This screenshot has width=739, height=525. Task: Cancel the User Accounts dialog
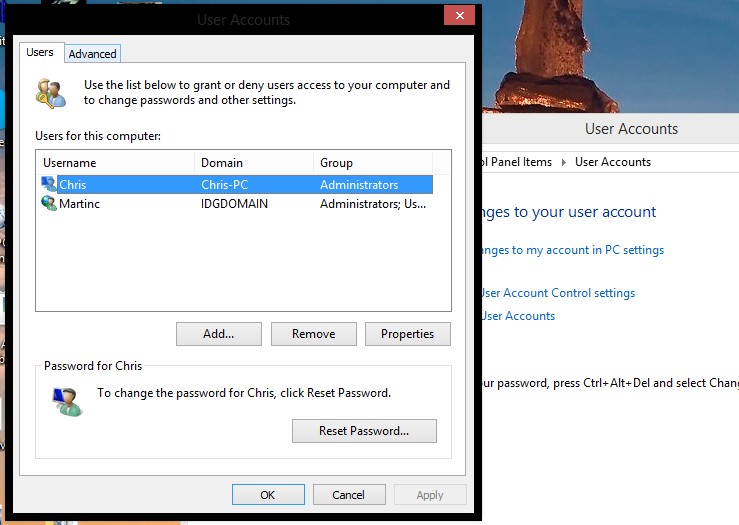349,495
